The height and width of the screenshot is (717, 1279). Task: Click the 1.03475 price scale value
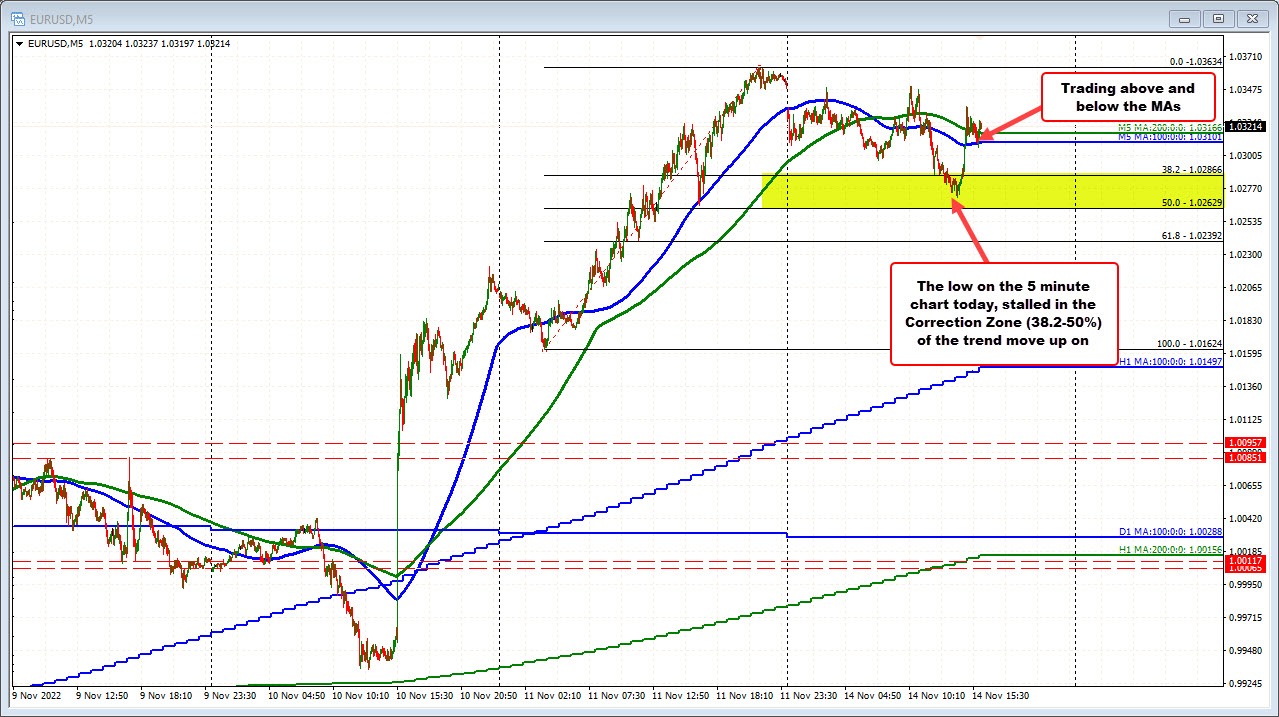(1246, 90)
